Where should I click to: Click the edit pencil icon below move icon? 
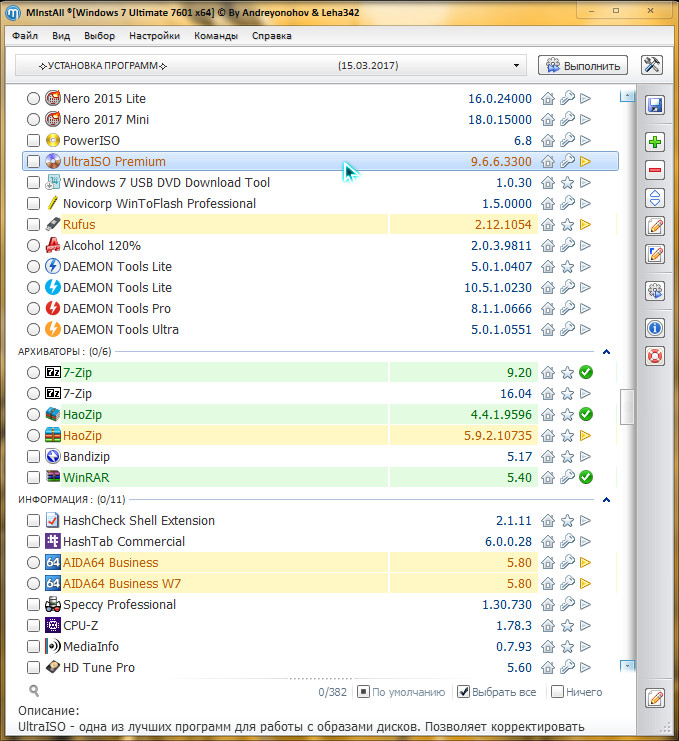coord(655,226)
